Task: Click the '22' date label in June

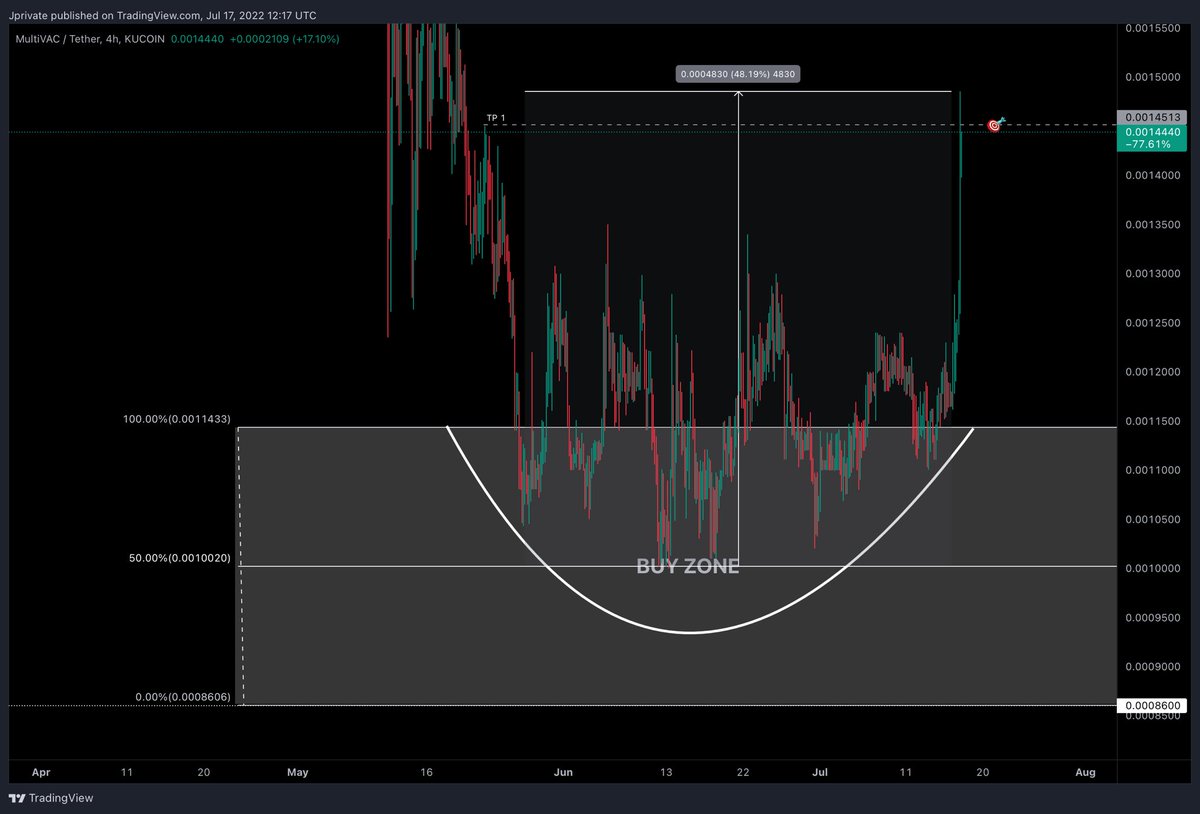Action: click(x=741, y=772)
